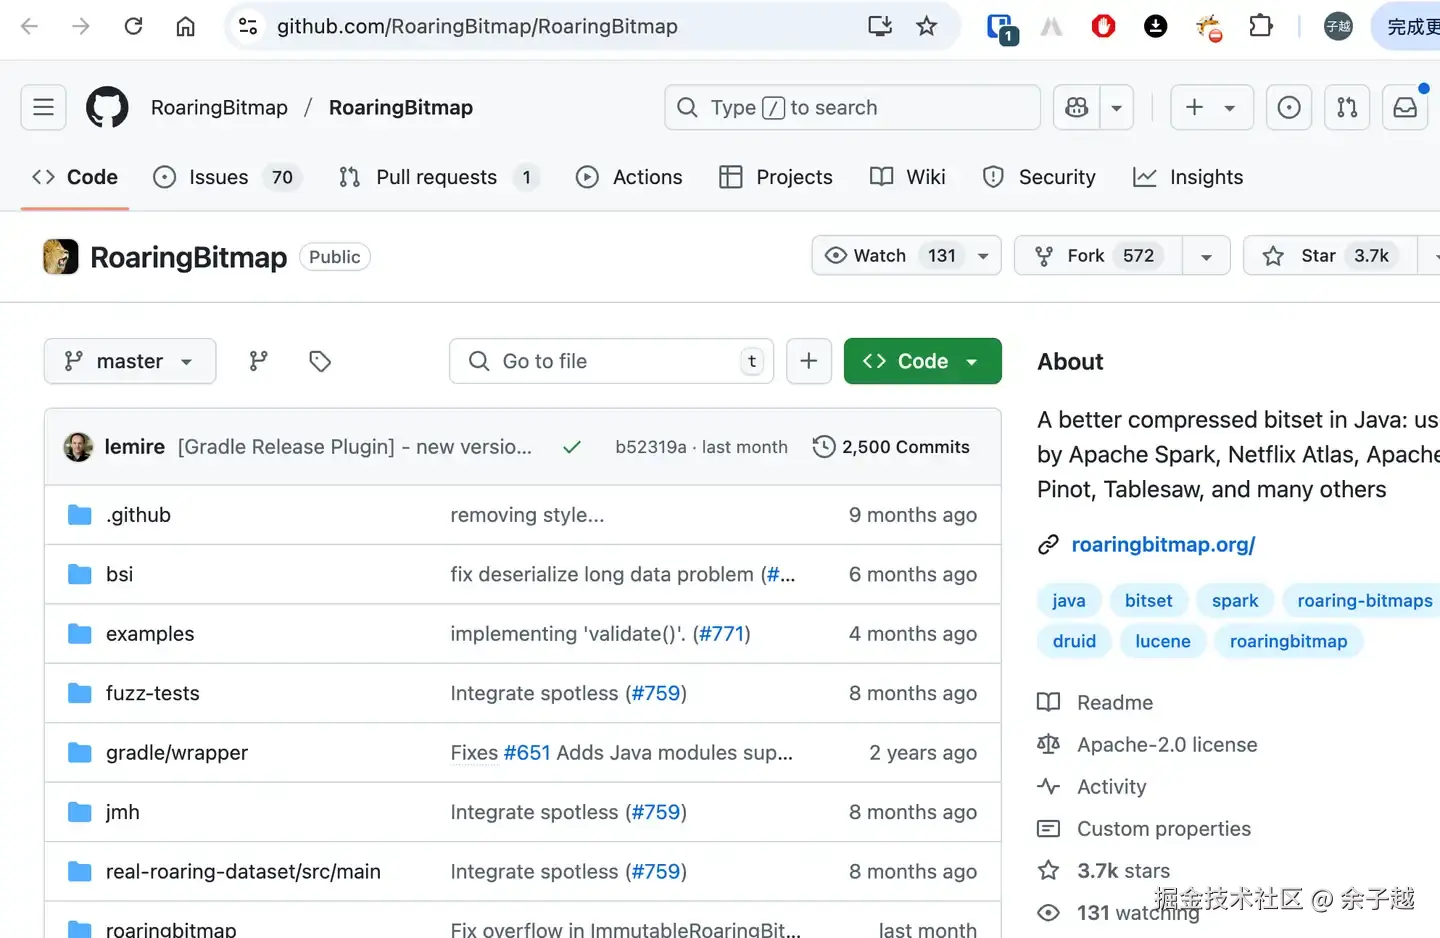Click the bitset topic tag

[x=1148, y=600]
